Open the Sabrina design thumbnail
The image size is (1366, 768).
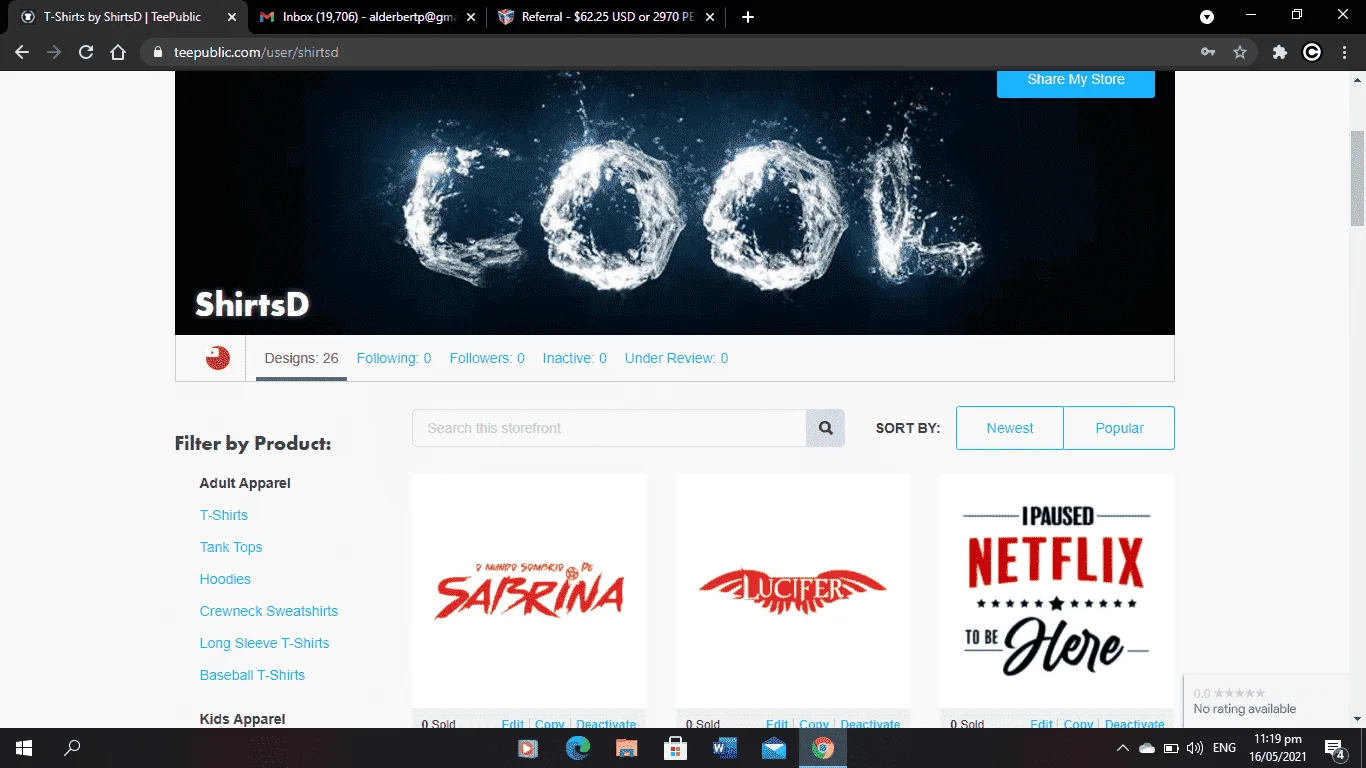coord(528,591)
